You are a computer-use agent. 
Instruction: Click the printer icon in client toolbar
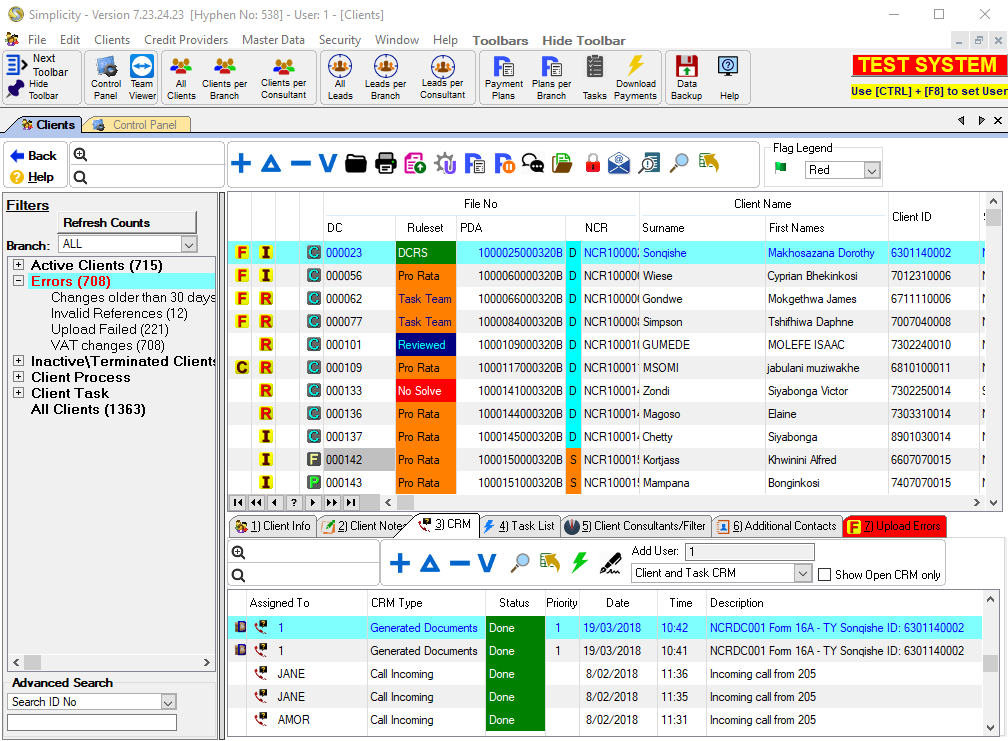pyautogui.click(x=386, y=164)
